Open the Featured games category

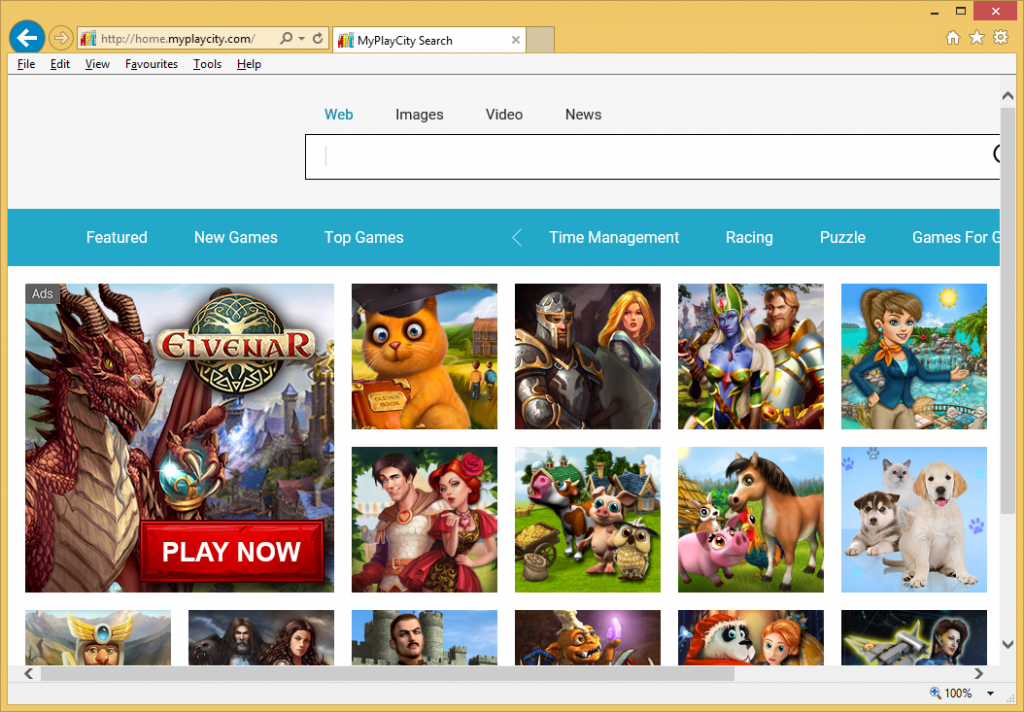(x=117, y=237)
